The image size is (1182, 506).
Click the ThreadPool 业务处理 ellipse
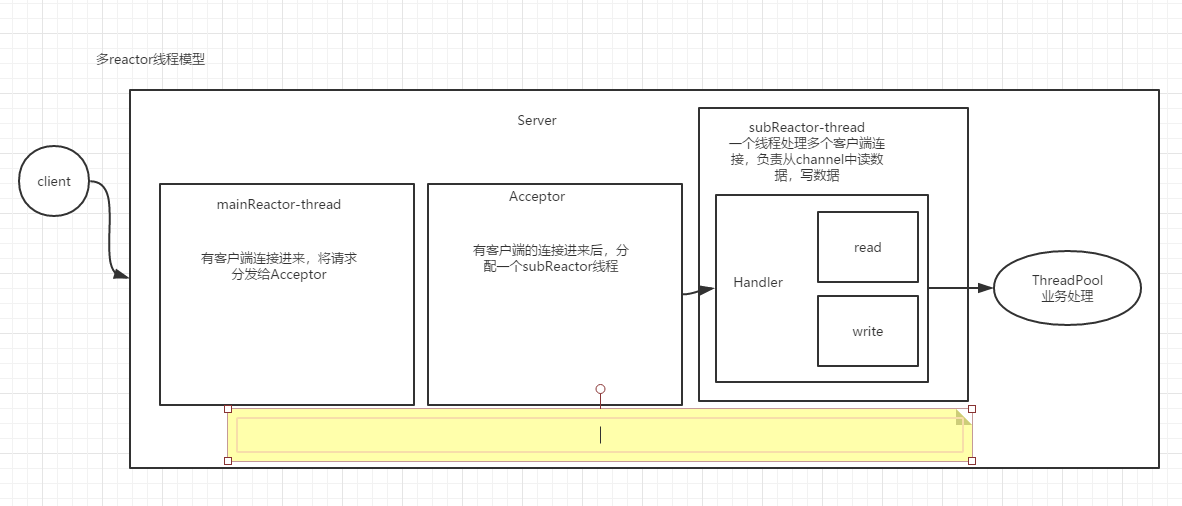pyautogui.click(x=1067, y=288)
